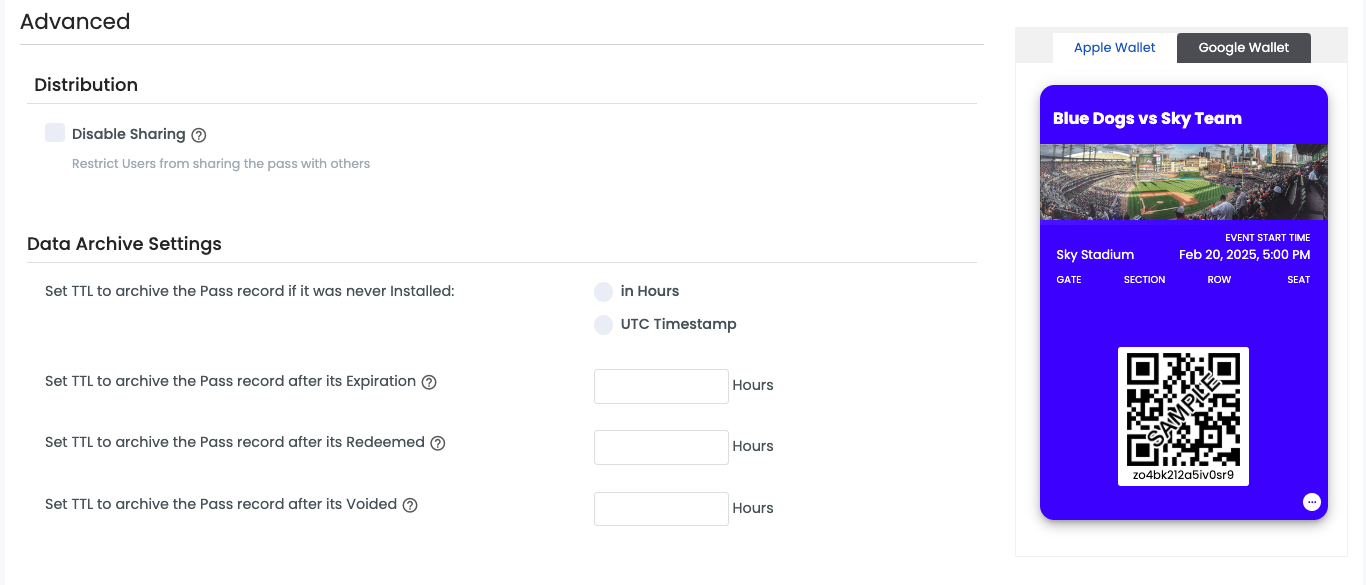Click the event start date on pass

pyautogui.click(x=1244, y=255)
